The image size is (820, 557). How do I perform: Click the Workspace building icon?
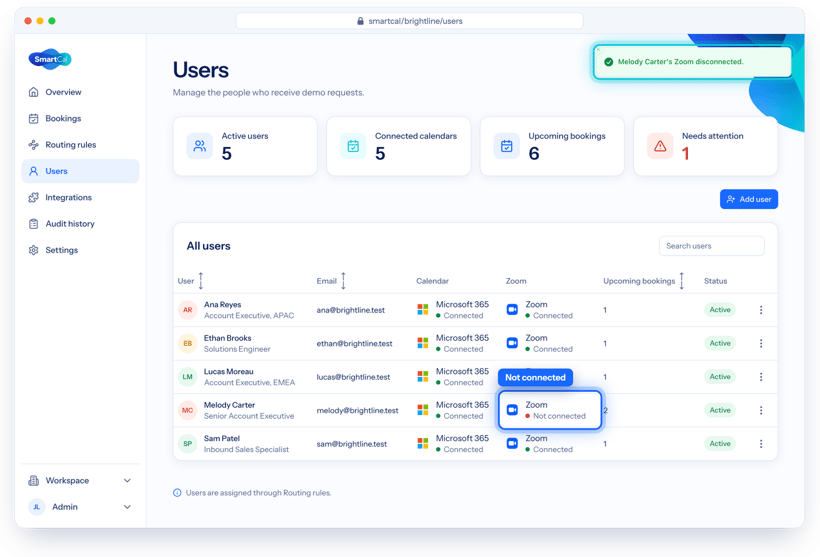33,481
